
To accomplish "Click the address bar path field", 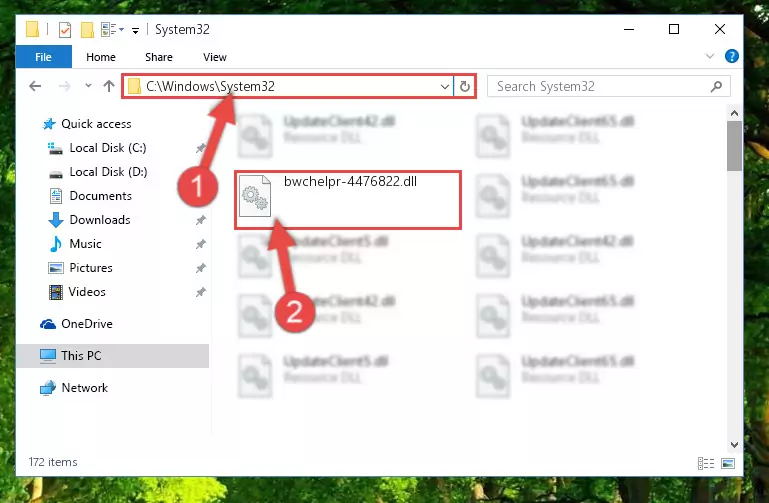I will click(x=287, y=86).
